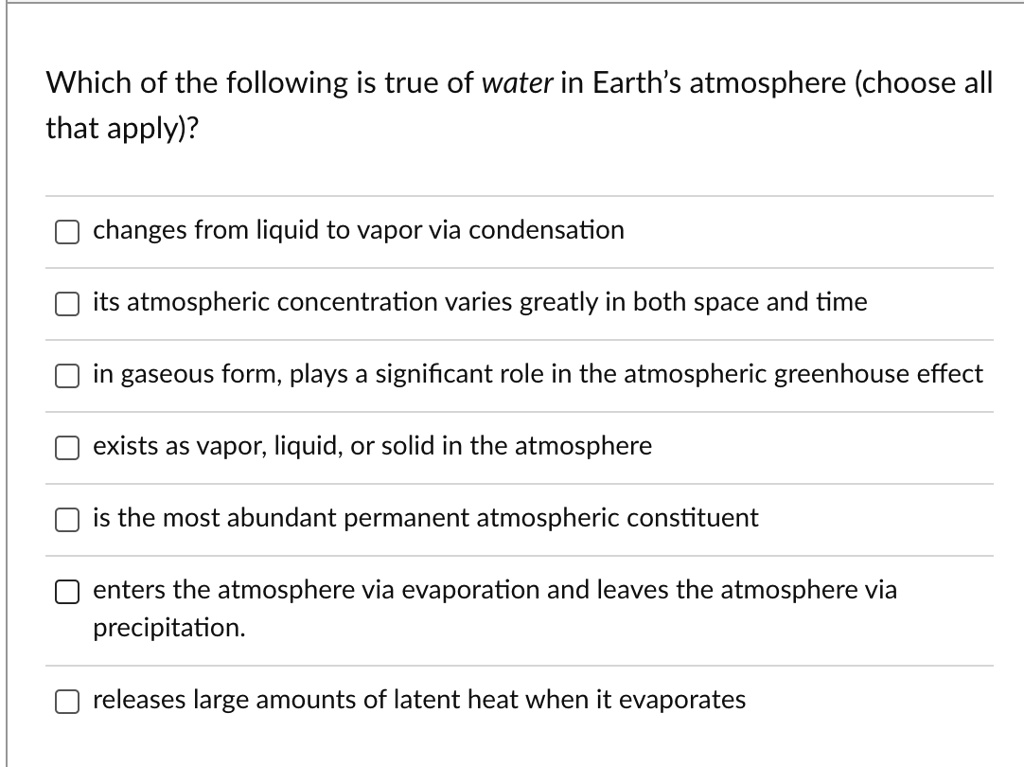Image resolution: width=1024 pixels, height=767 pixels.
Task: Click the greenhouse effect answer text
Action: click(x=537, y=374)
